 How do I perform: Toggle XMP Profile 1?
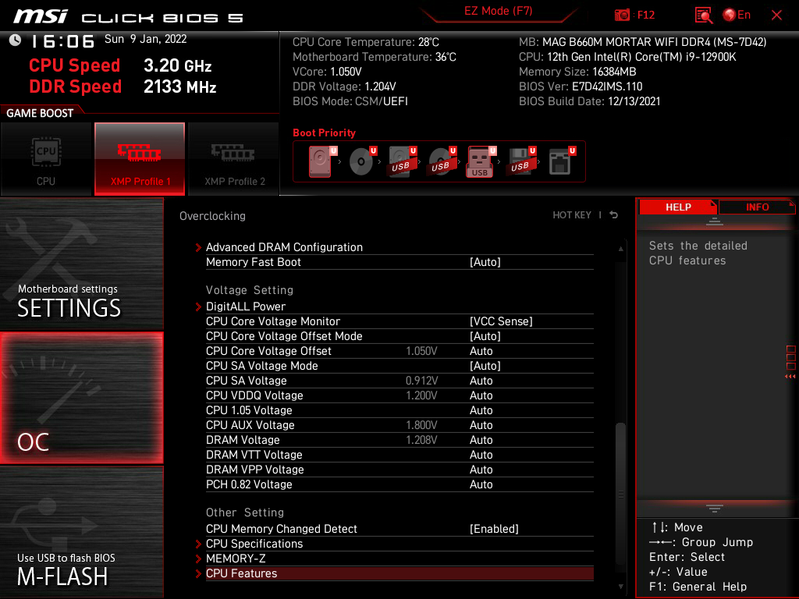140,159
